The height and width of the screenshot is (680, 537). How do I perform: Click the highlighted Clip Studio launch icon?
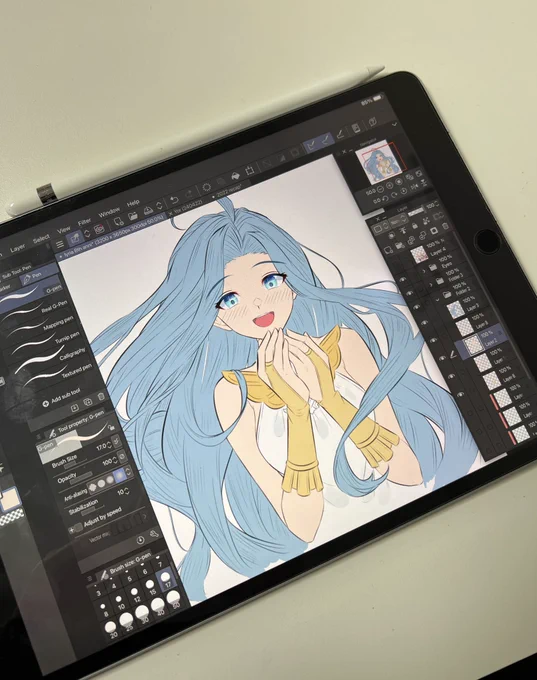(74, 237)
